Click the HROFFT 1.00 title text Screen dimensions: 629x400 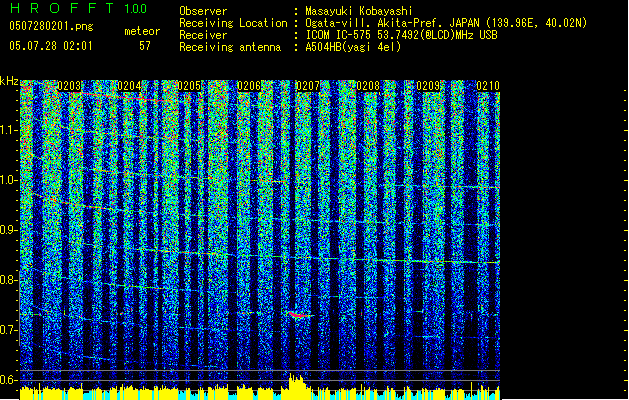tap(79, 8)
